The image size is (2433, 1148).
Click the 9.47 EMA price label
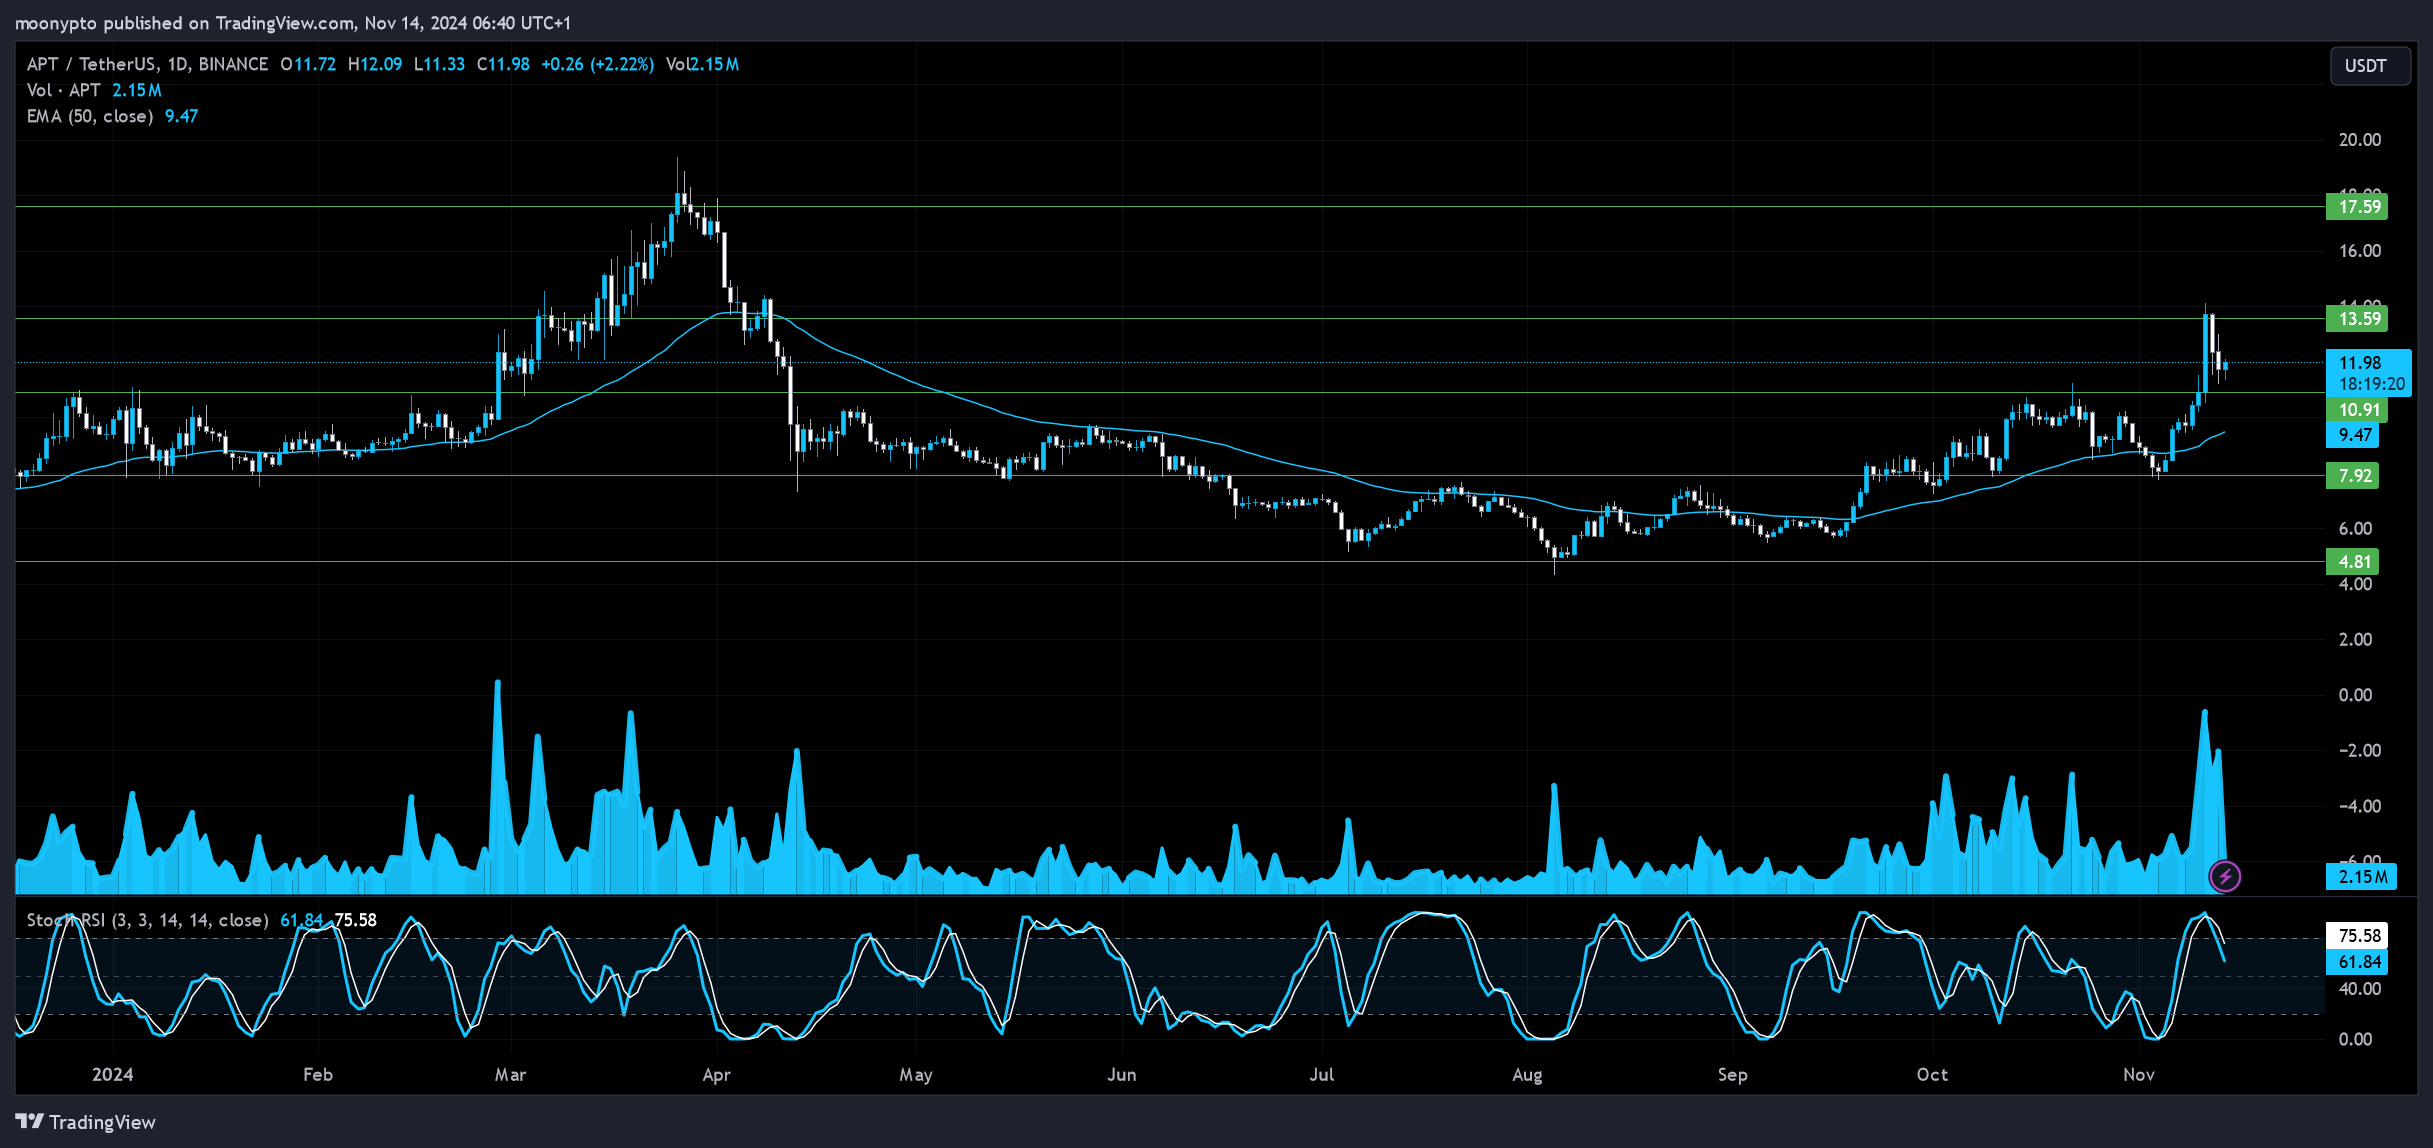point(2353,435)
